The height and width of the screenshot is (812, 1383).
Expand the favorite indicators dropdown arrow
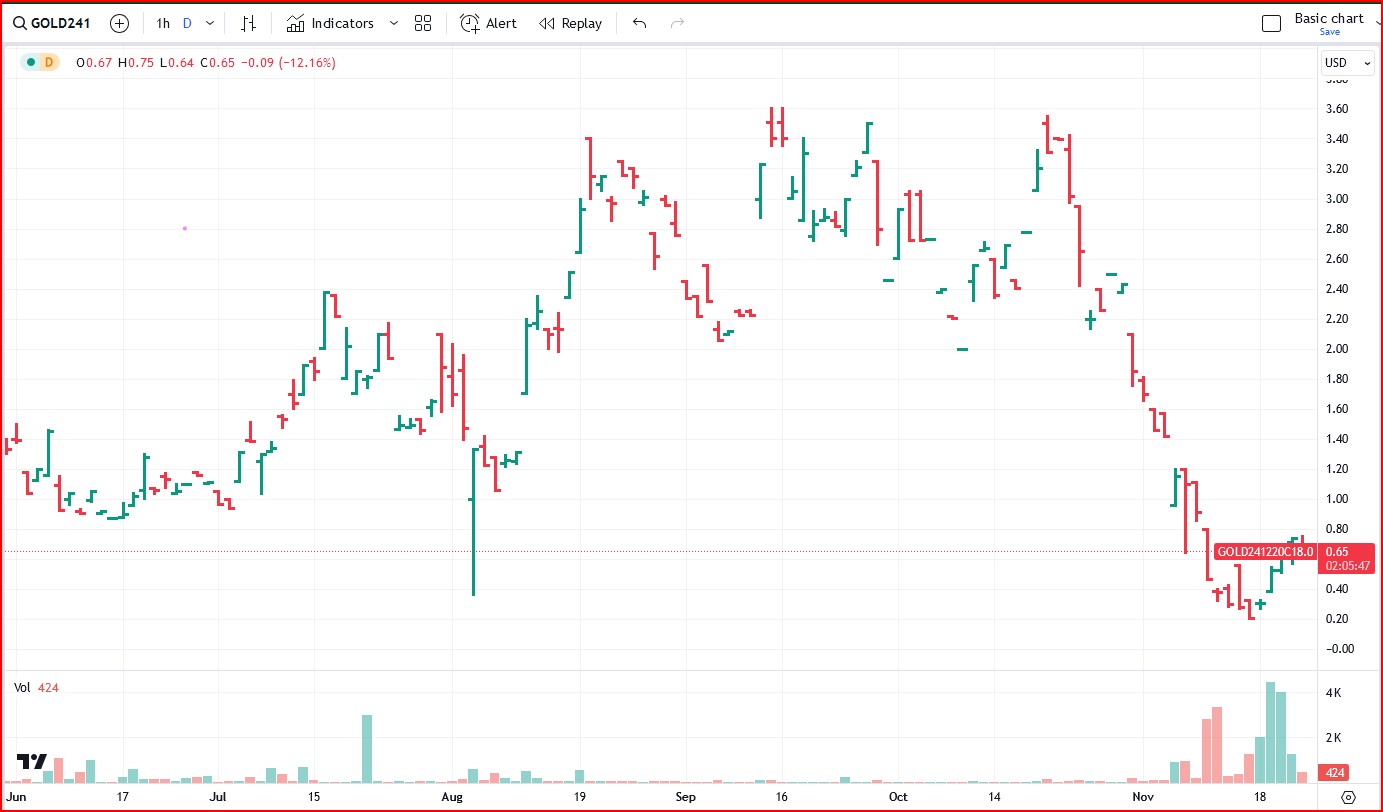[x=393, y=23]
